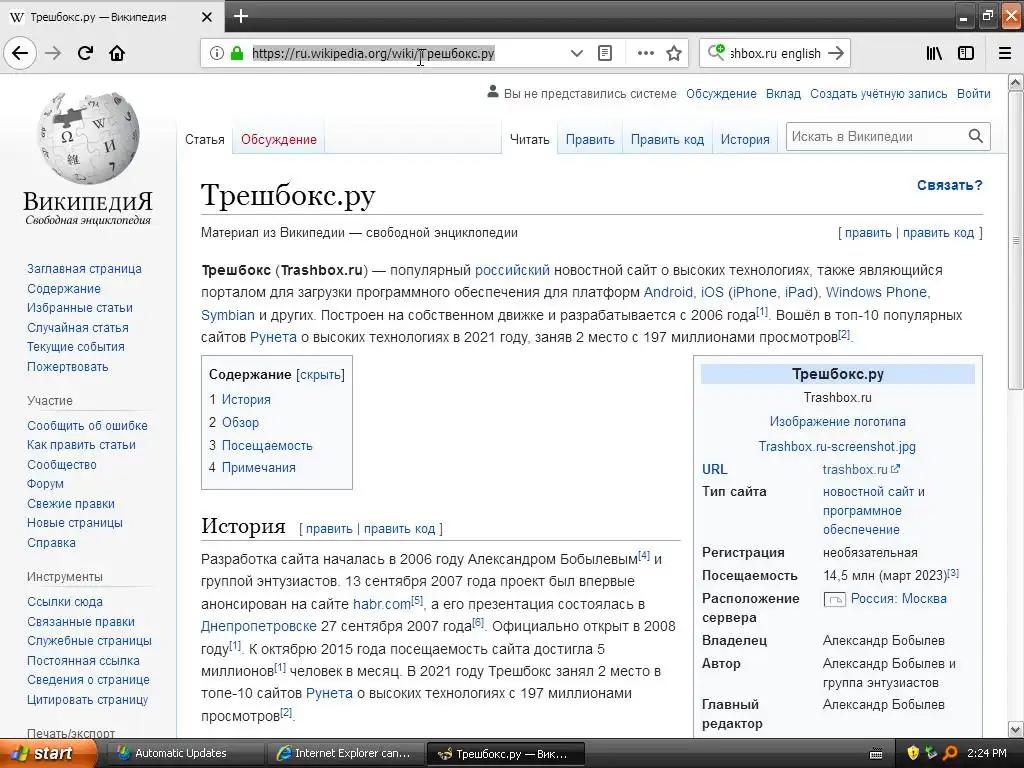Click the Wikipedia globe logo
This screenshot has height=768, width=1024.
coord(88,138)
